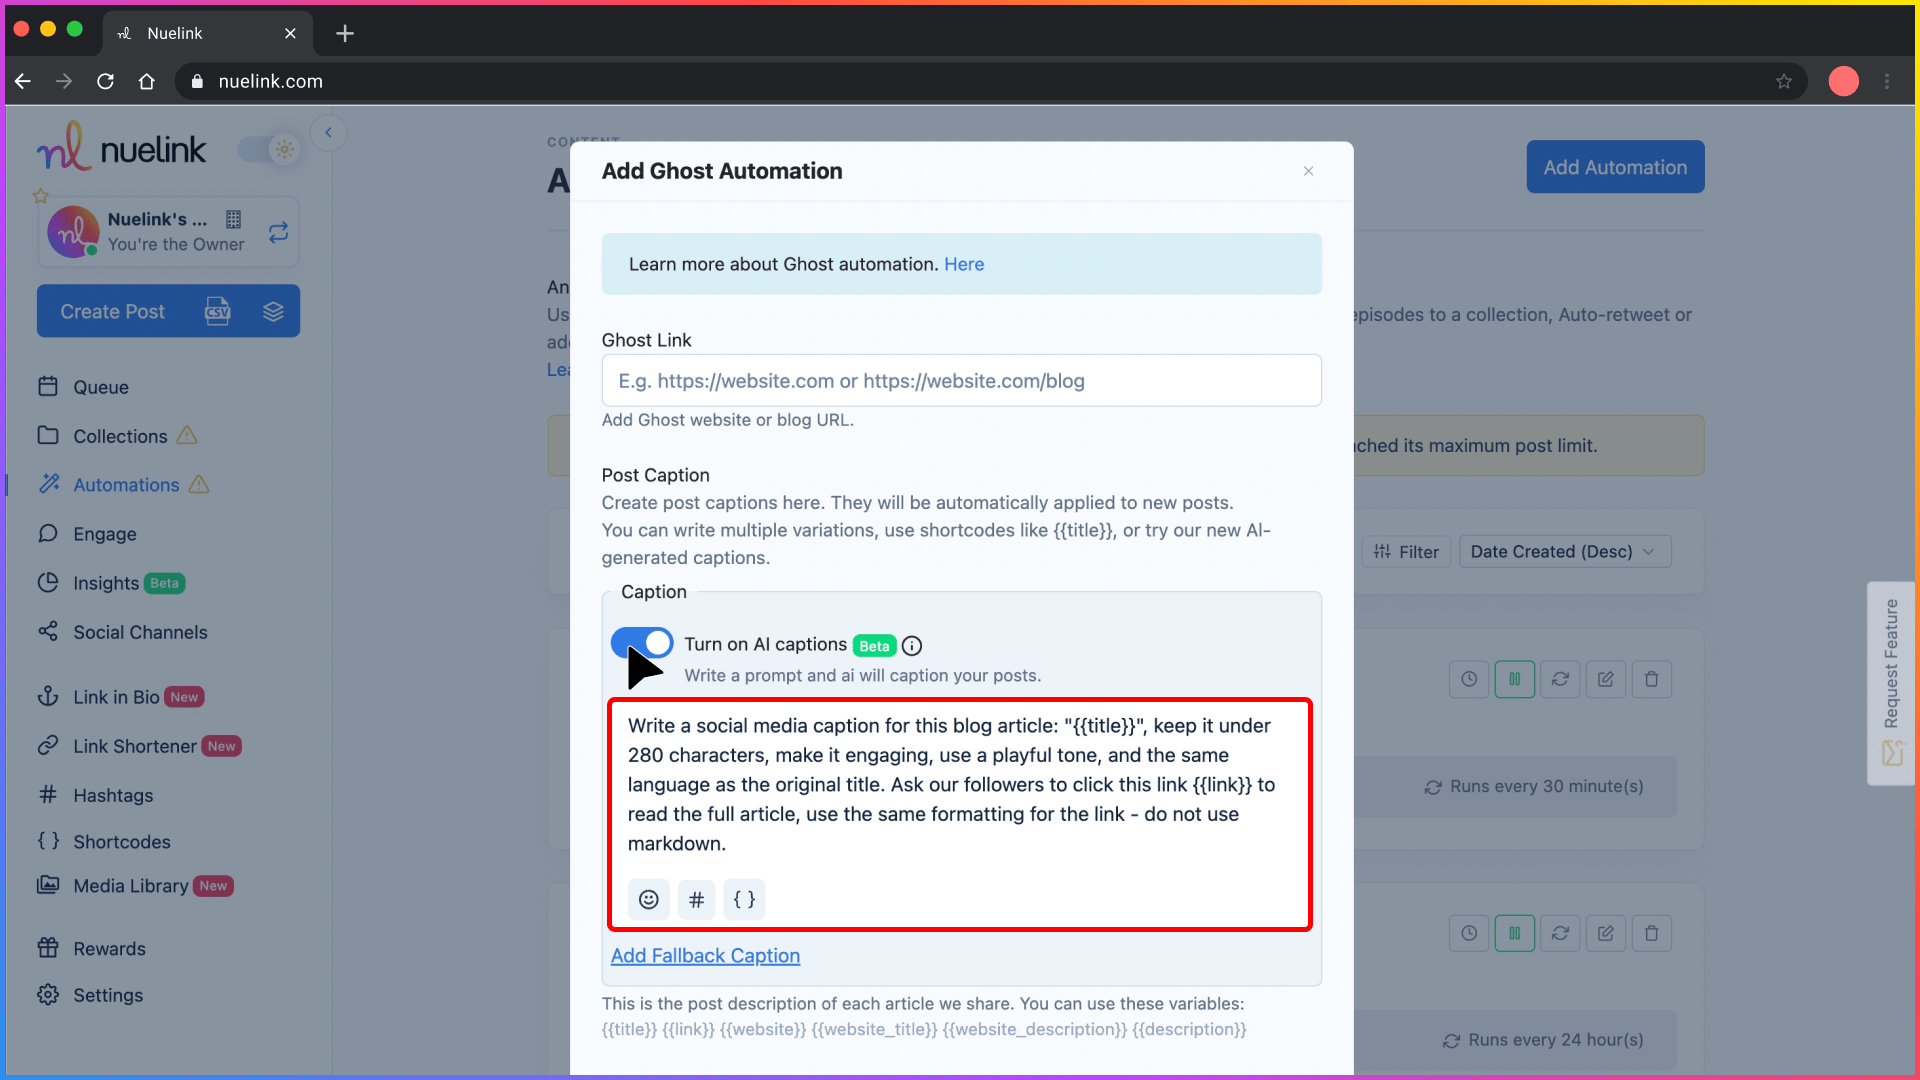
Task: Open browser menu three dots
Action: tap(1887, 81)
